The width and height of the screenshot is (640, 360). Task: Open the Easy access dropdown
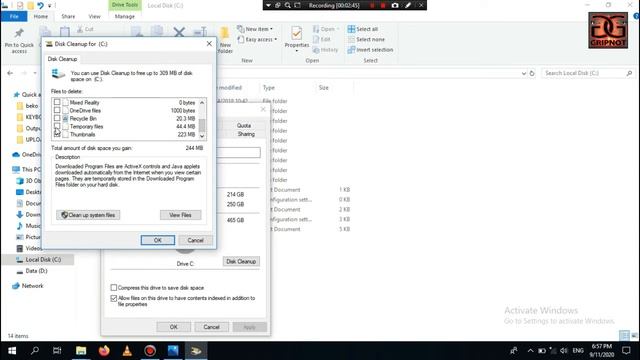[257, 40]
